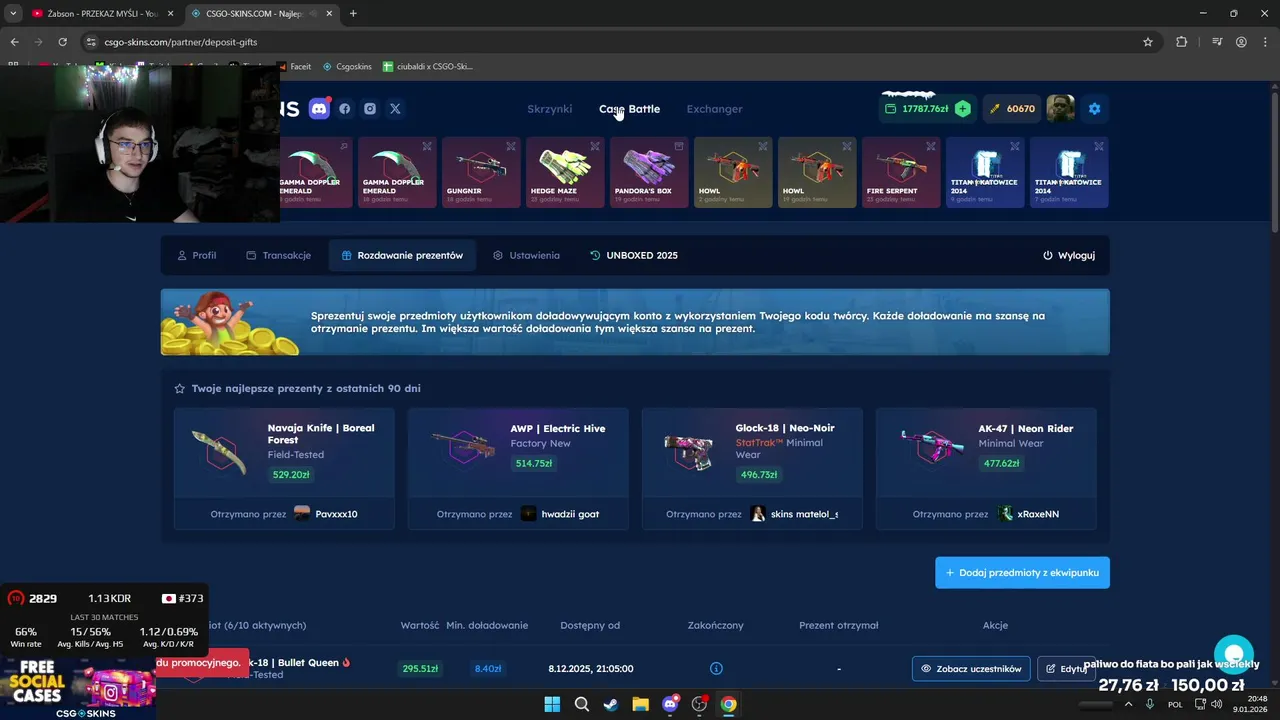Open the Skrzynki menu item
The width and height of the screenshot is (1280, 720).
pos(550,109)
